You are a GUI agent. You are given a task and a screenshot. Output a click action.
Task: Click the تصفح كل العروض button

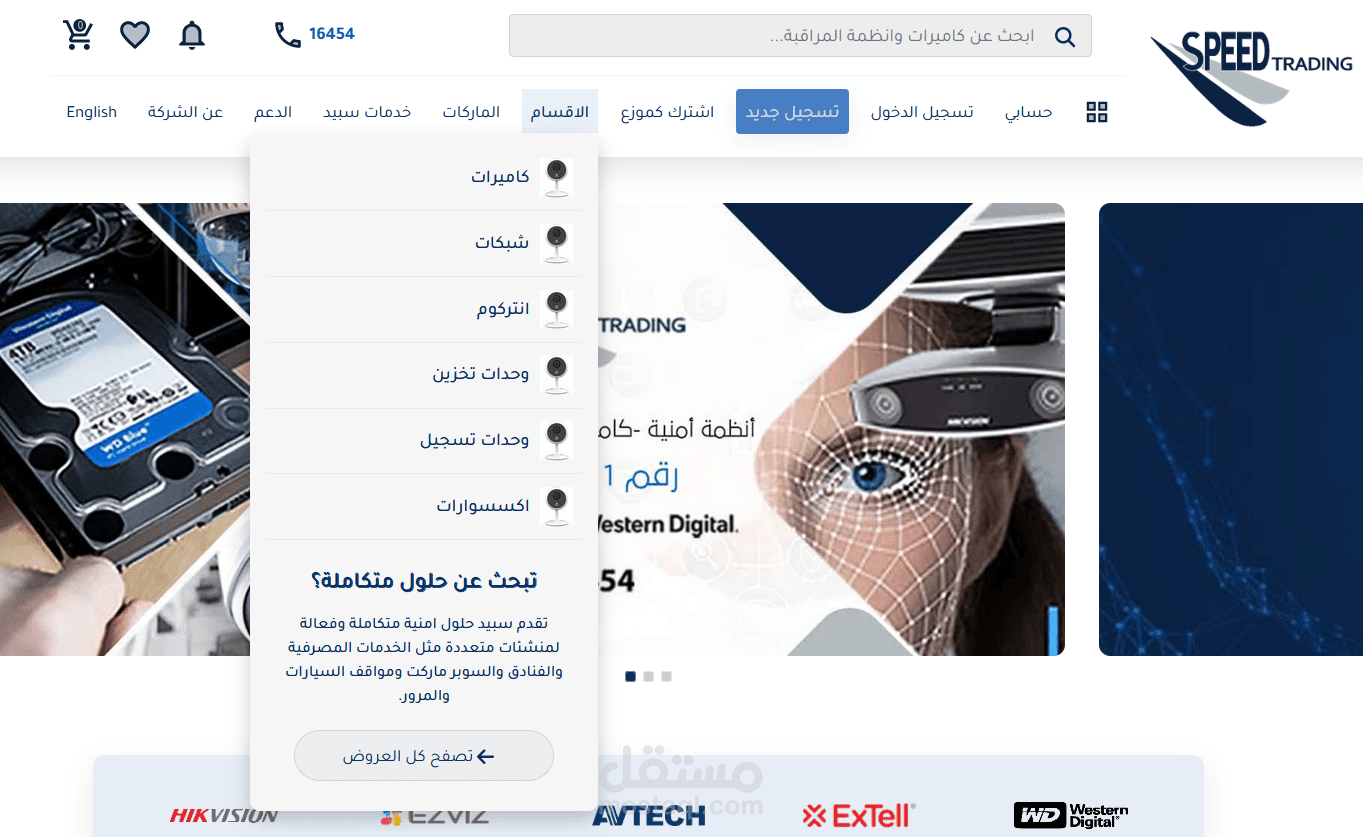[424, 756]
